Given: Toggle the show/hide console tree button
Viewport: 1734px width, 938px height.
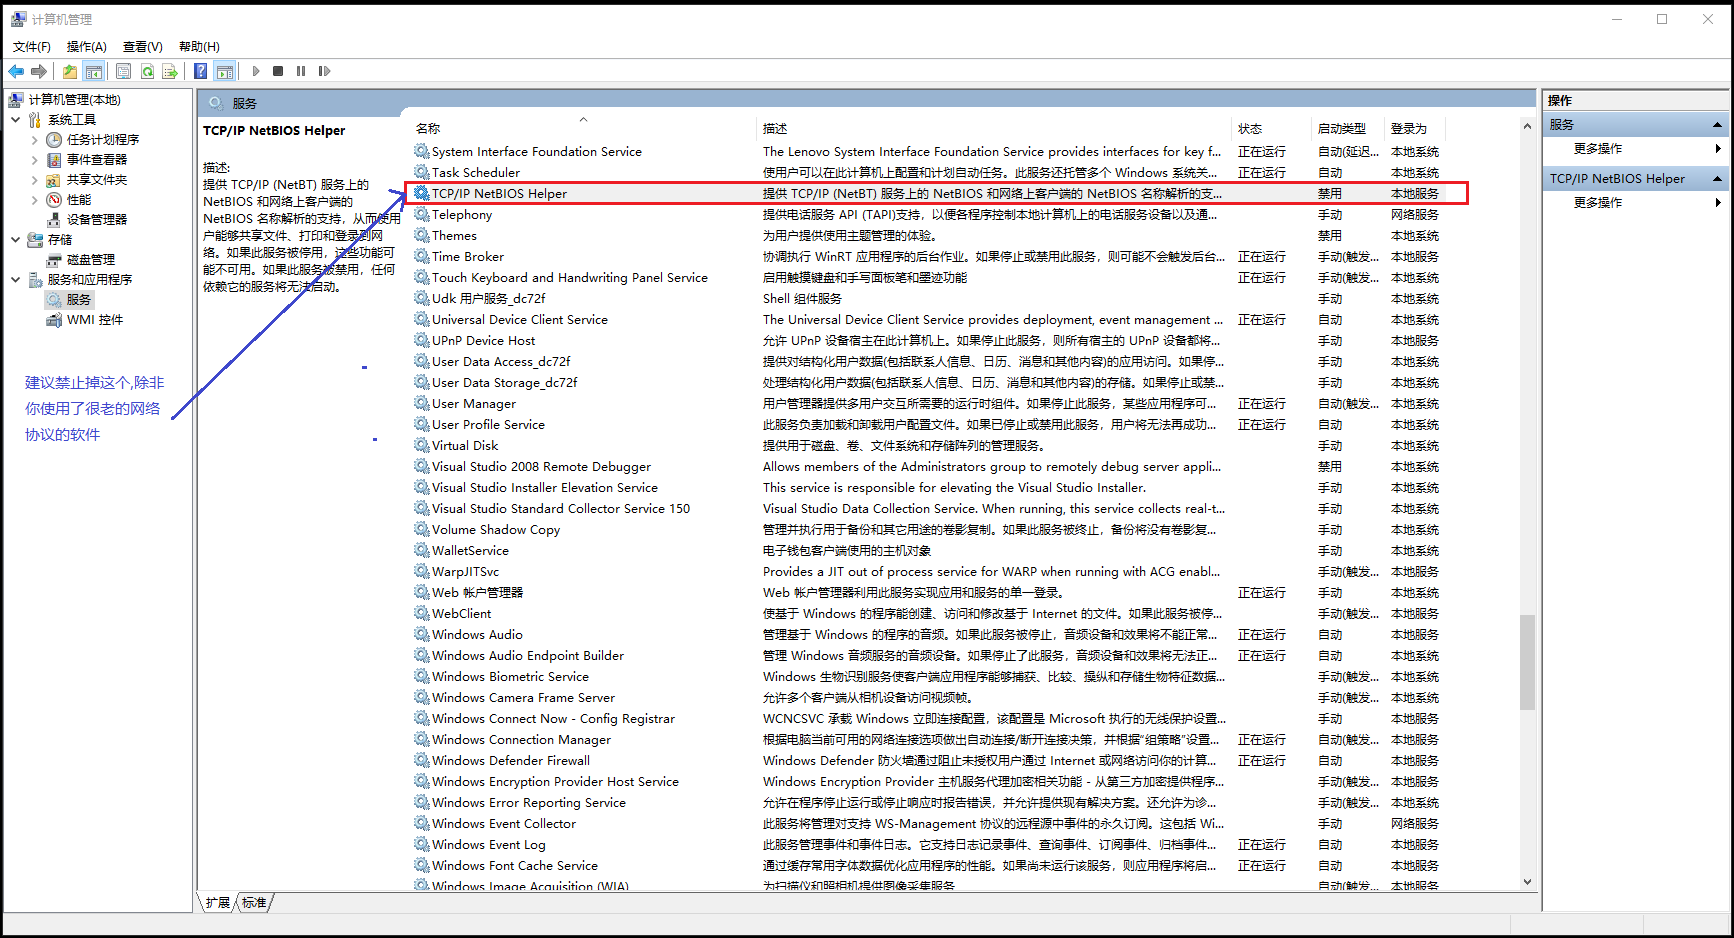Looking at the screenshot, I should coord(93,71).
